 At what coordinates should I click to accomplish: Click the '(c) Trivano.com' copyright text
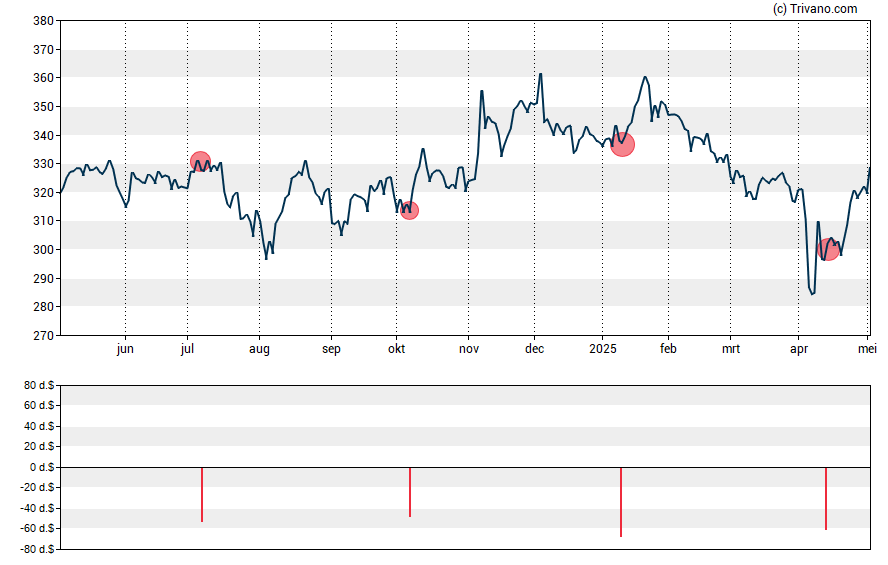coord(815,9)
